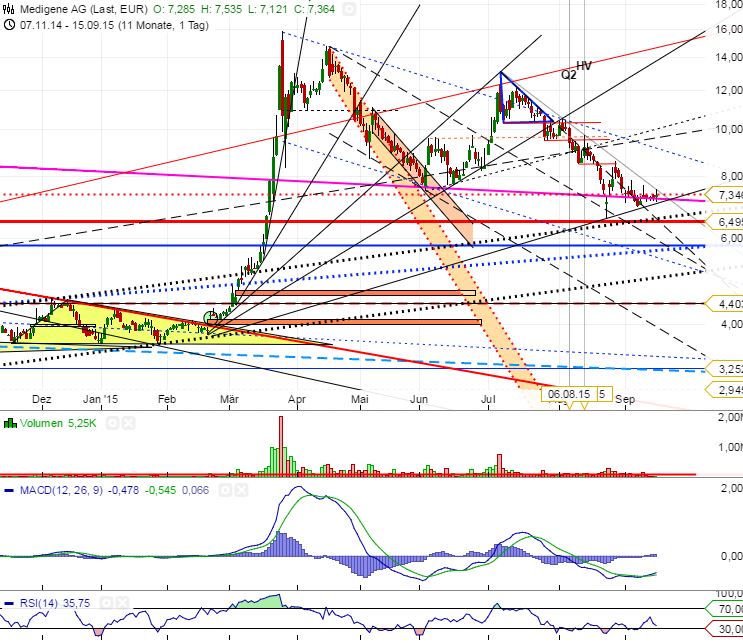Viewport: 743px width, 643px height.
Task: Click the Mai time axis label
Action: coord(360,399)
